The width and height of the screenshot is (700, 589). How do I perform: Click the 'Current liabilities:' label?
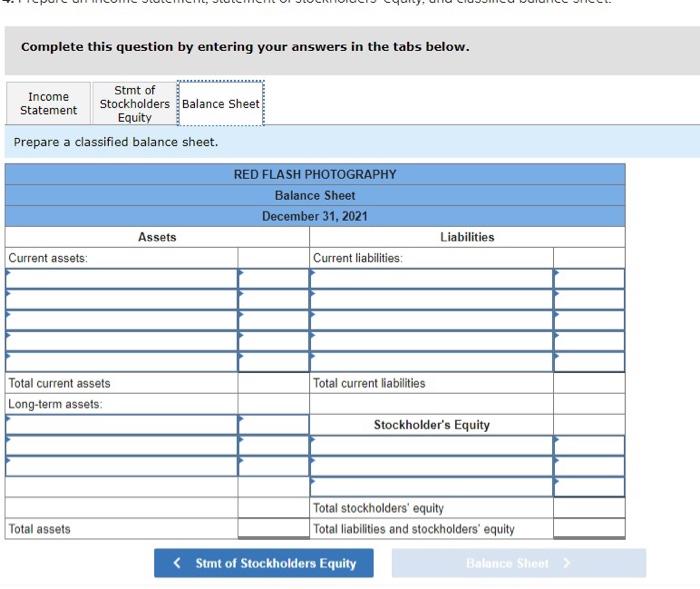(x=358, y=258)
